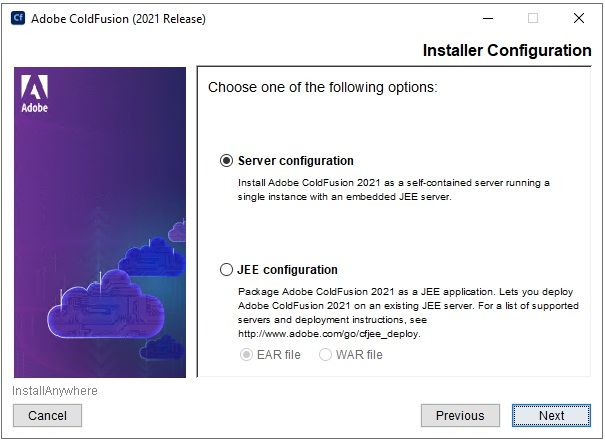Click the Adobe logo in side banner
Screen dimensions: 605x441
[x=34, y=93]
